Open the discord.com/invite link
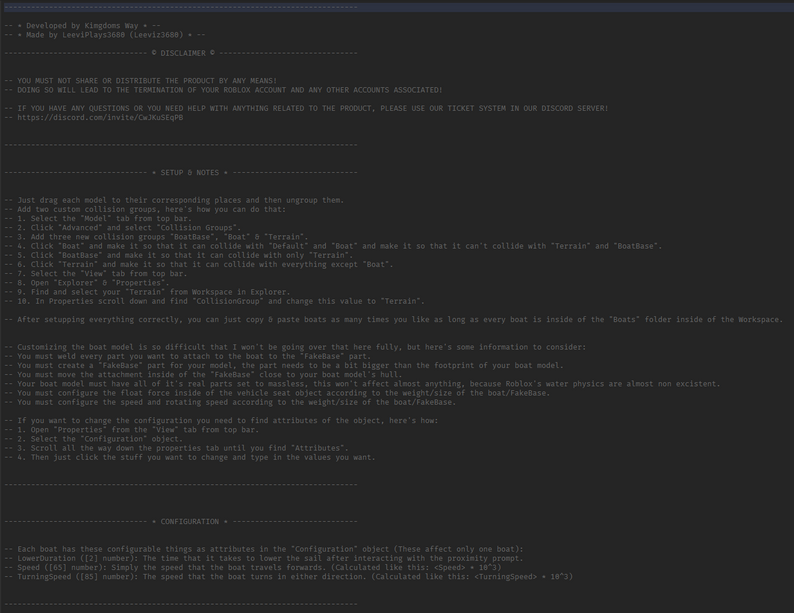The width and height of the screenshot is (794, 613). (100, 117)
